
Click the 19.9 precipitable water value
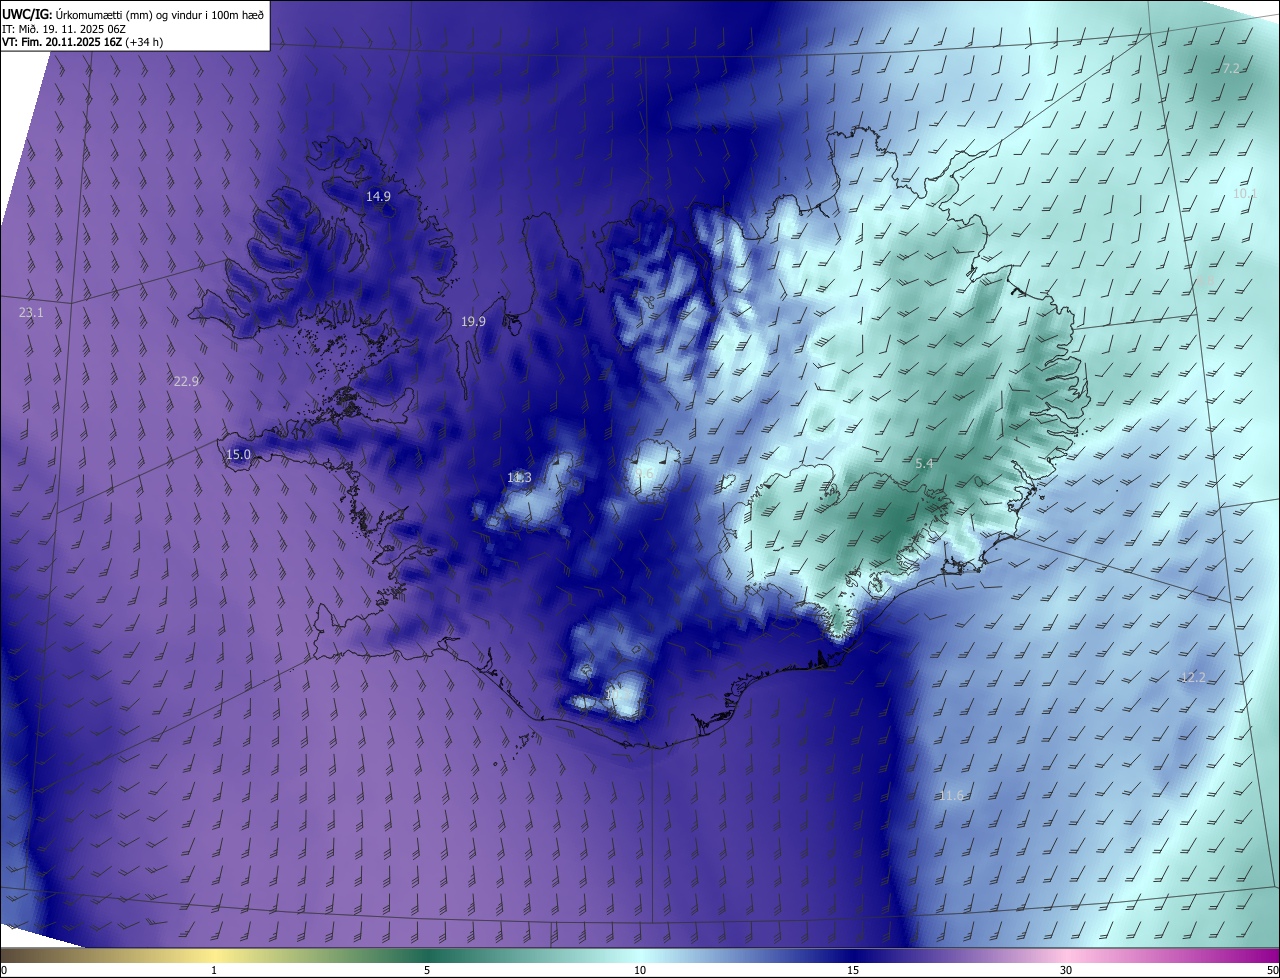pos(473,322)
